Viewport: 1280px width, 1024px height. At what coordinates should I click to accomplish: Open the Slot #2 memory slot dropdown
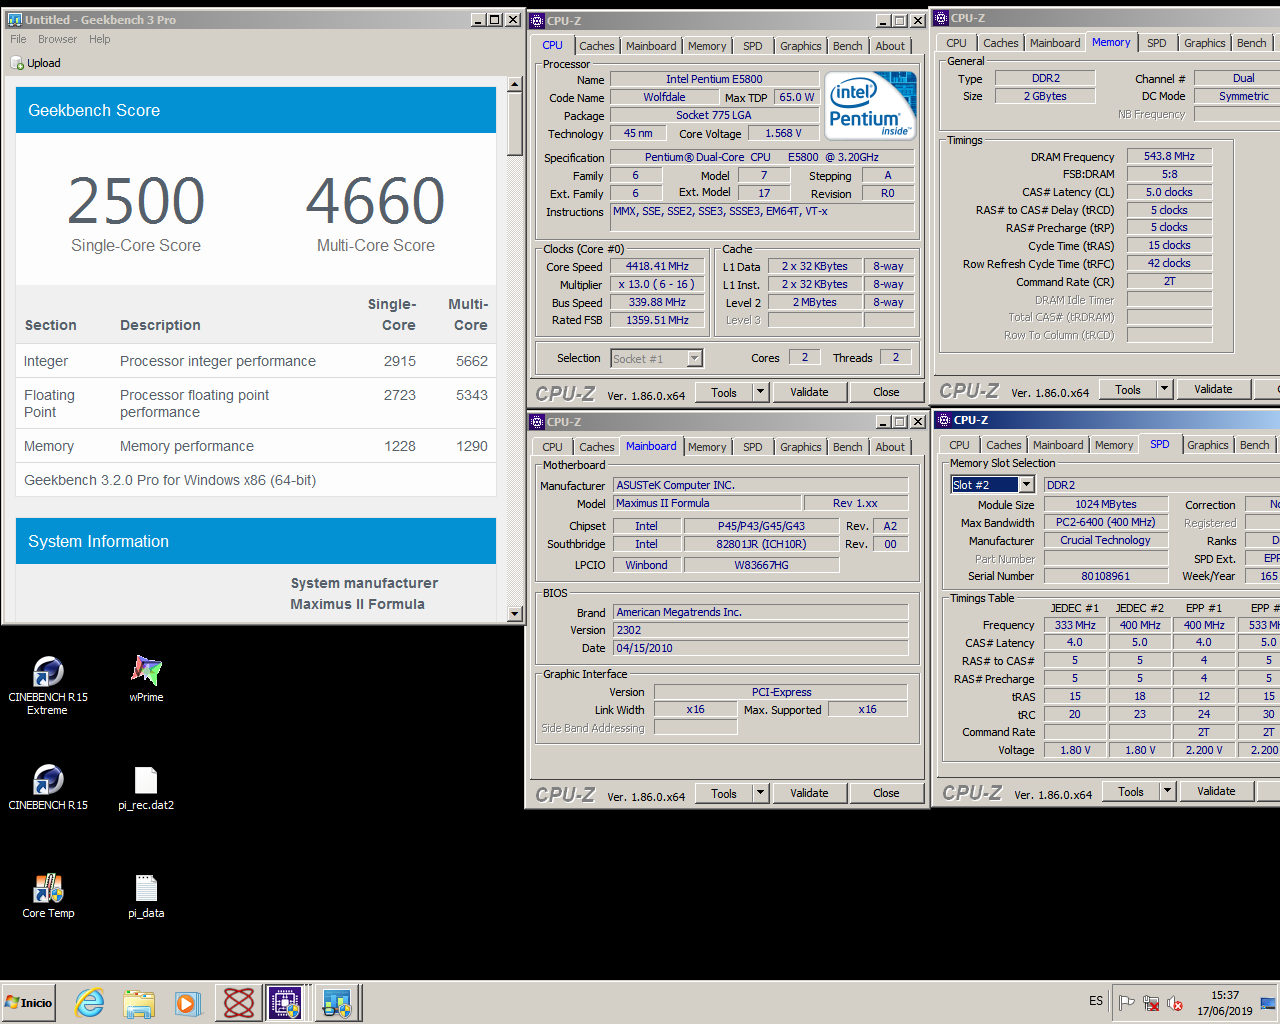(x=1026, y=484)
